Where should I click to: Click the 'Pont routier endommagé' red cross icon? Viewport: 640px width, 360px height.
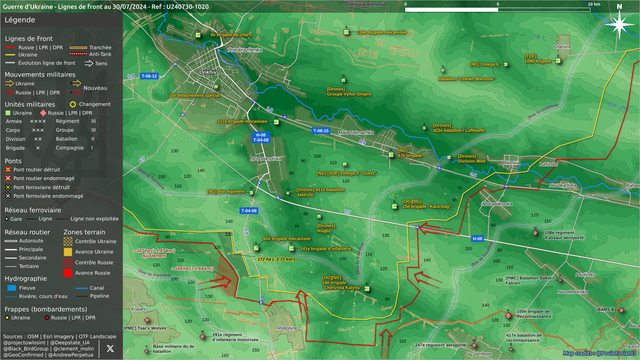pyautogui.click(x=8, y=178)
